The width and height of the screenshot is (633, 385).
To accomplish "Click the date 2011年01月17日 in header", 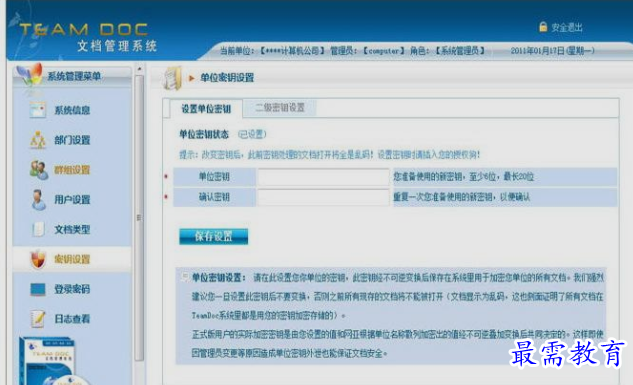I will click(552, 51).
